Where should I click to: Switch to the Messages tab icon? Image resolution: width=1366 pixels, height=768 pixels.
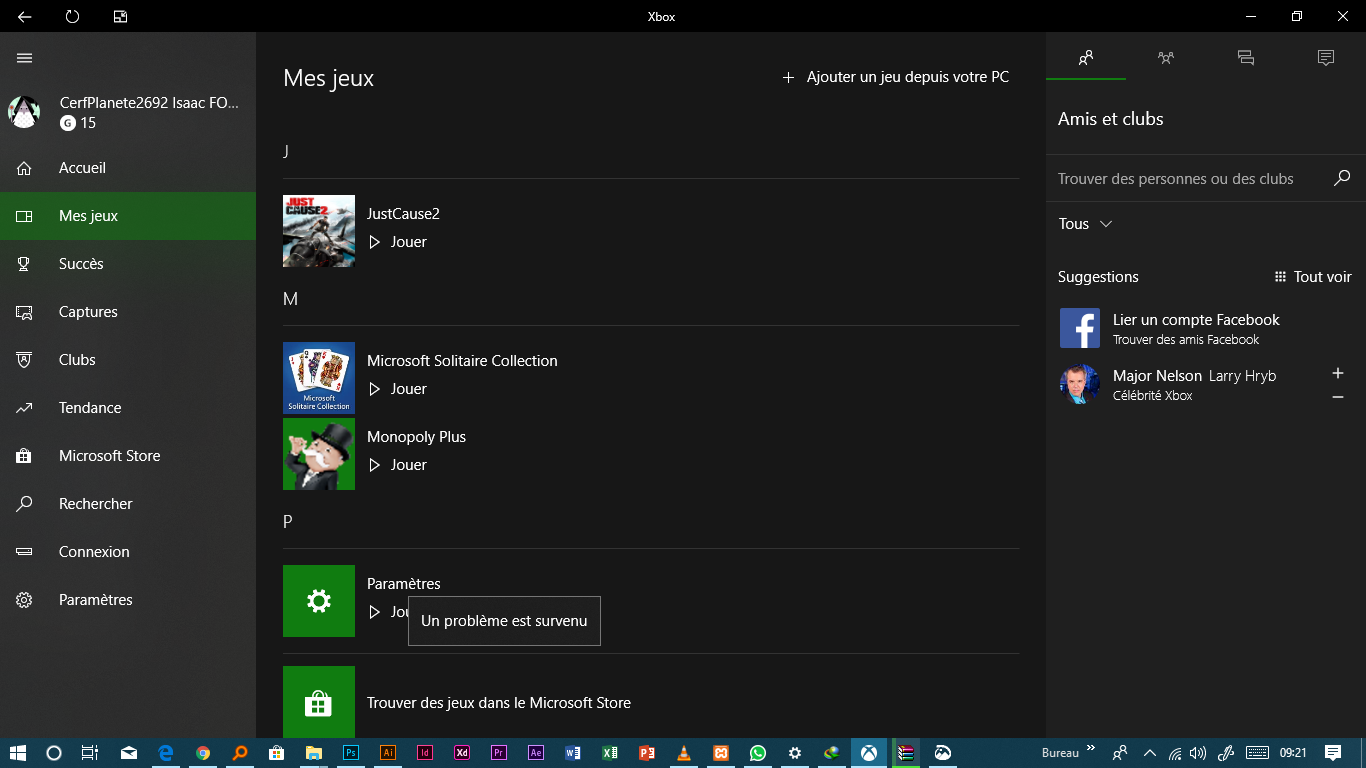click(1246, 58)
